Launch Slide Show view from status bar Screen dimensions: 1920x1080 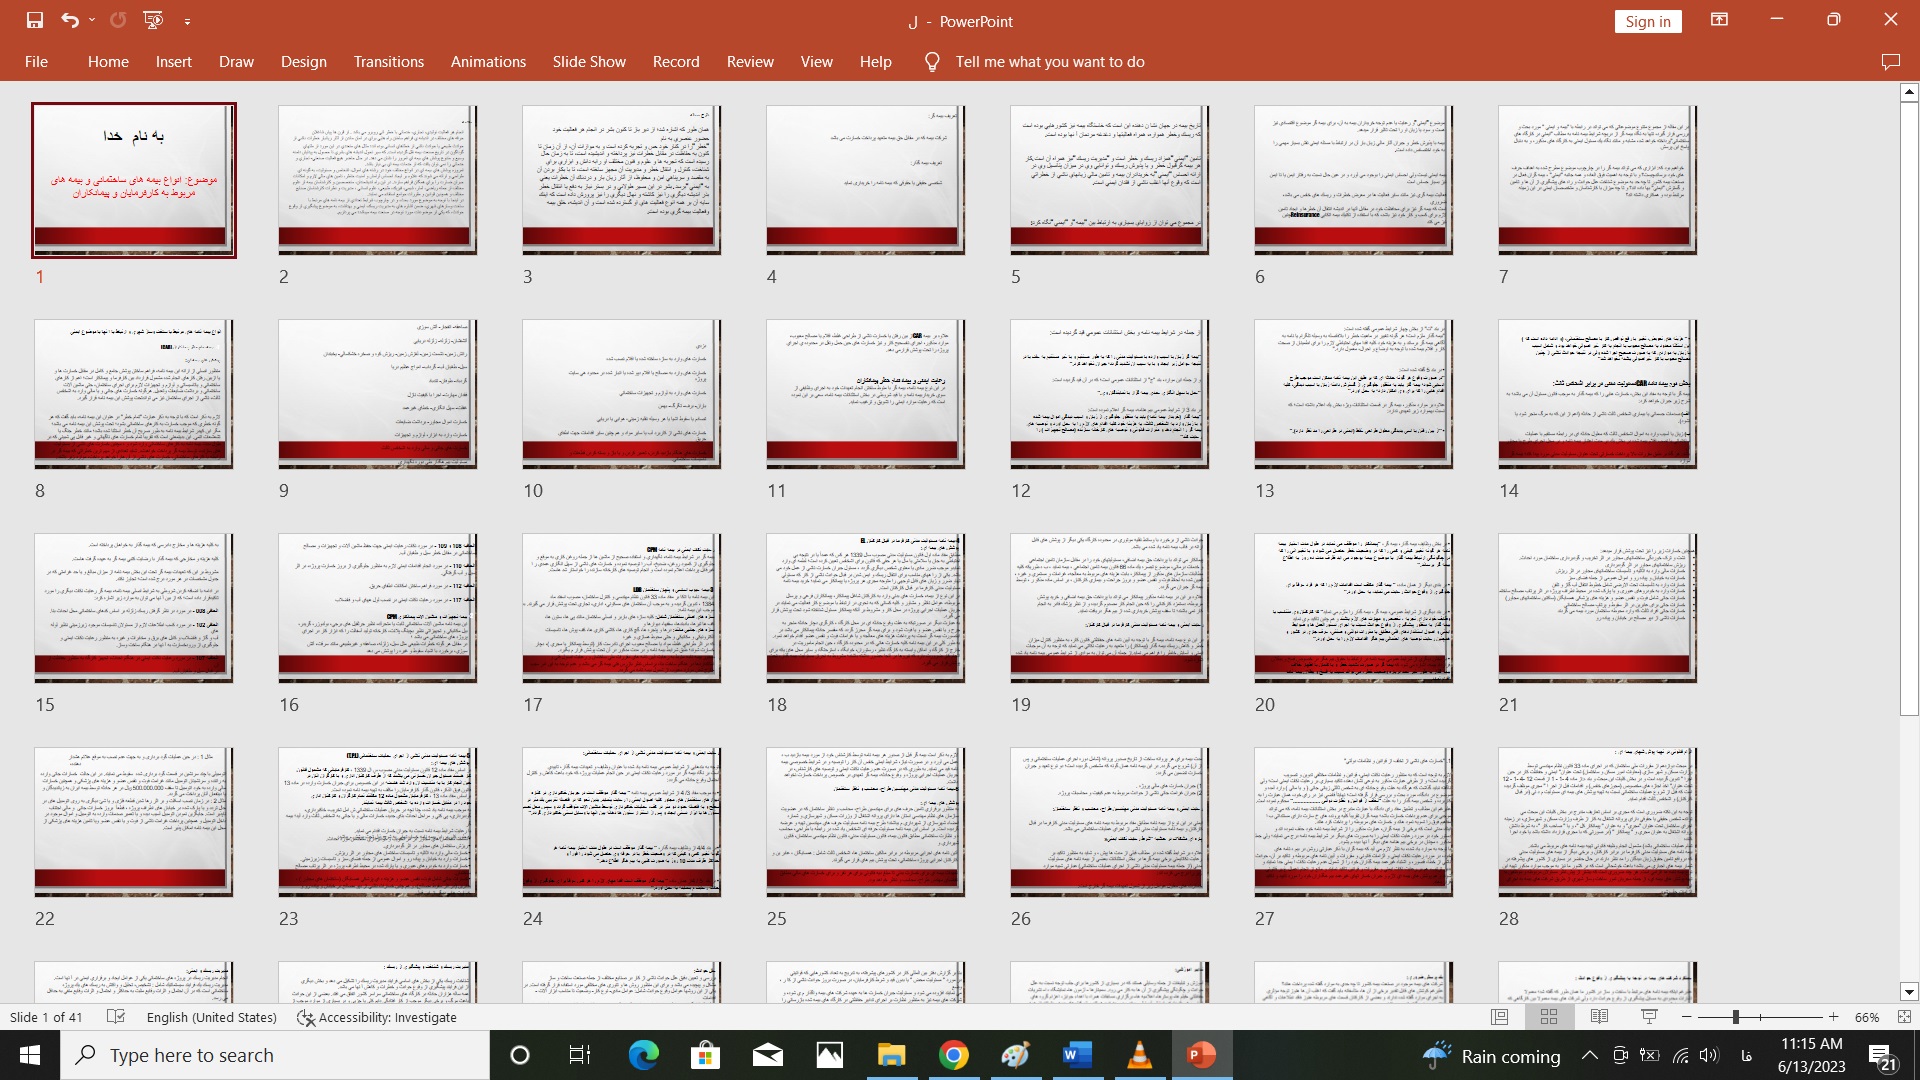tap(1649, 1017)
